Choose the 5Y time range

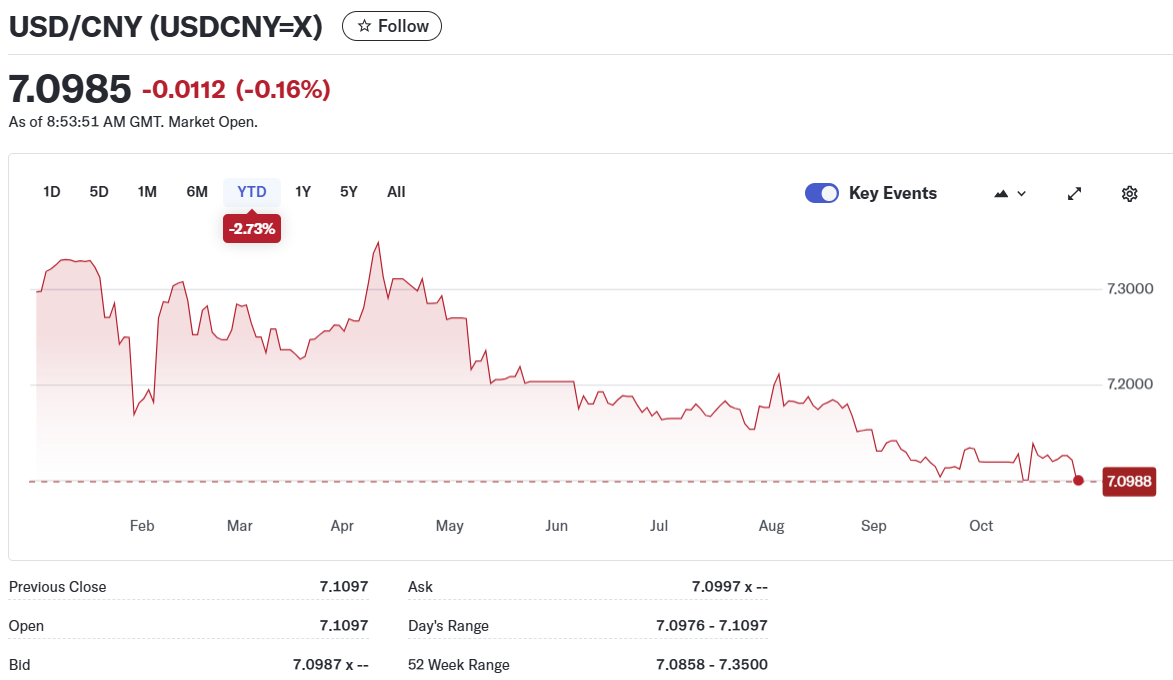tap(348, 192)
